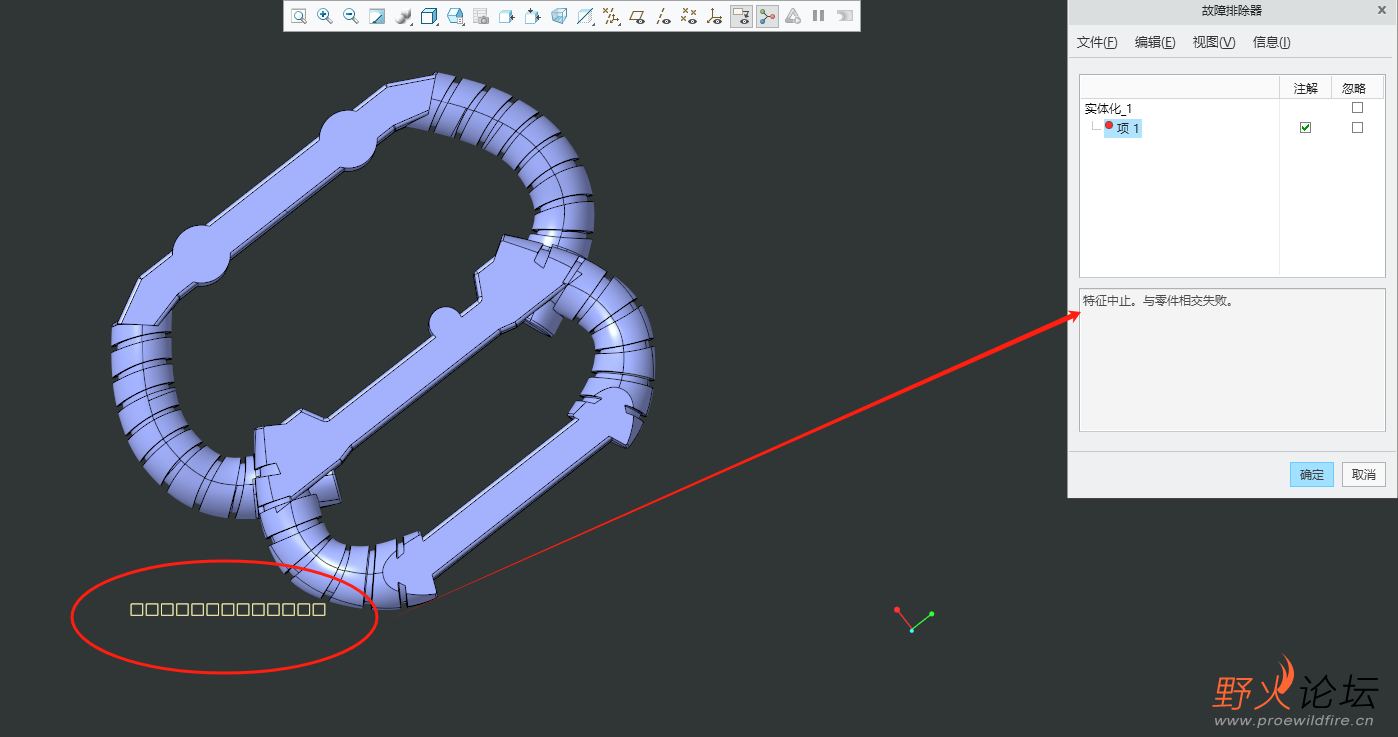Select the Zoom In tool
Screen dimensions: 1398x737
(325, 16)
